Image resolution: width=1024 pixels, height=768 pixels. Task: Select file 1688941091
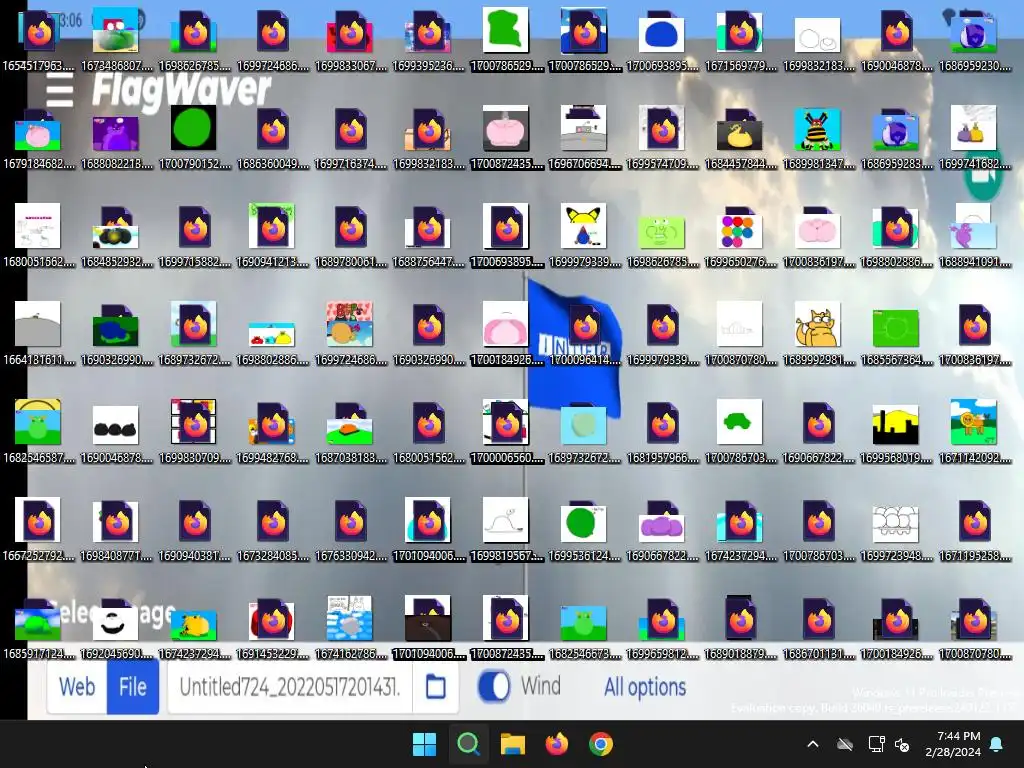(x=974, y=235)
